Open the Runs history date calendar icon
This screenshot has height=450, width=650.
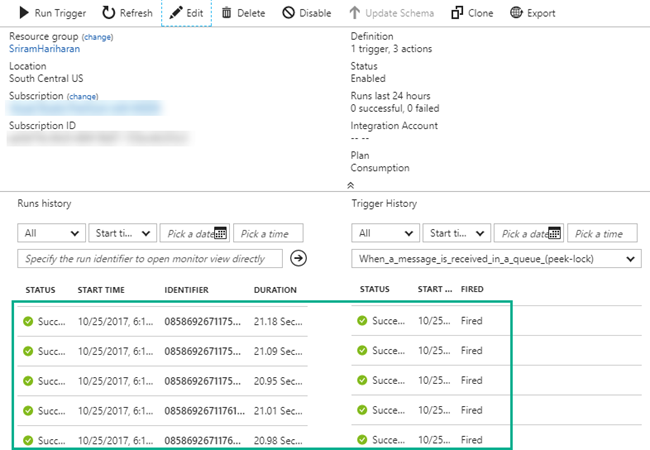click(x=221, y=233)
